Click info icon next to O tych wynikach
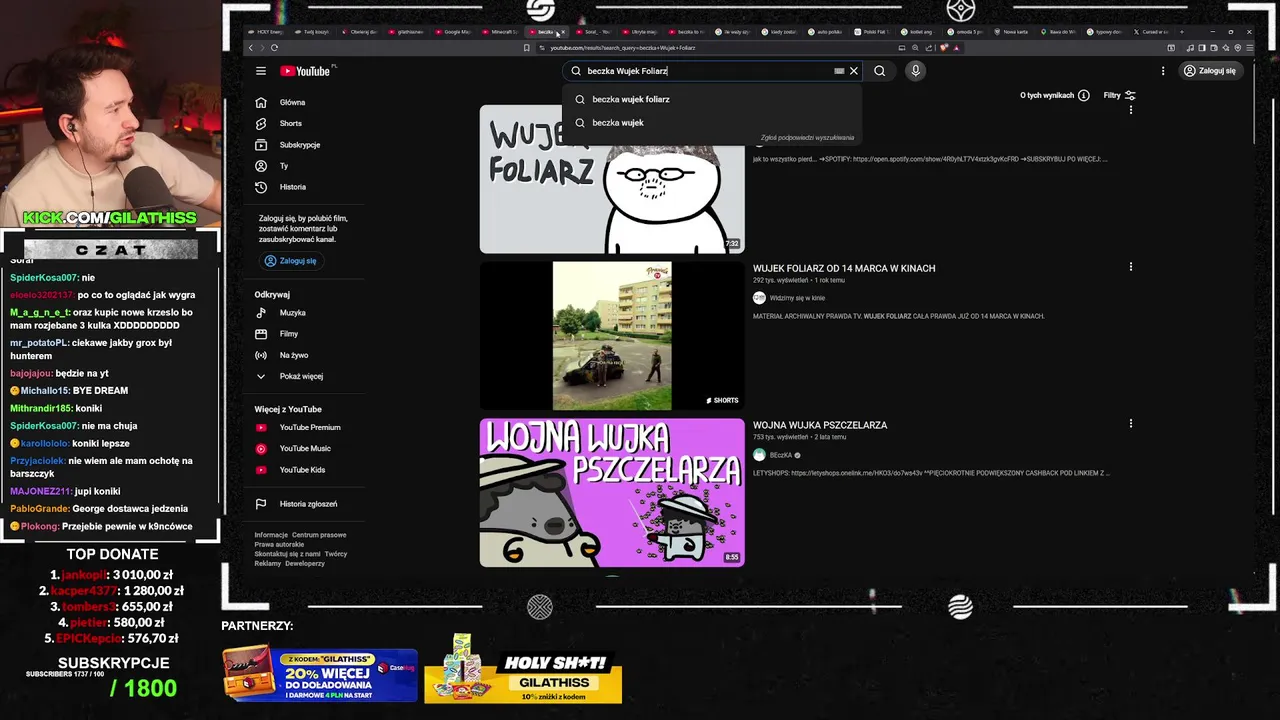 pyautogui.click(x=1083, y=95)
